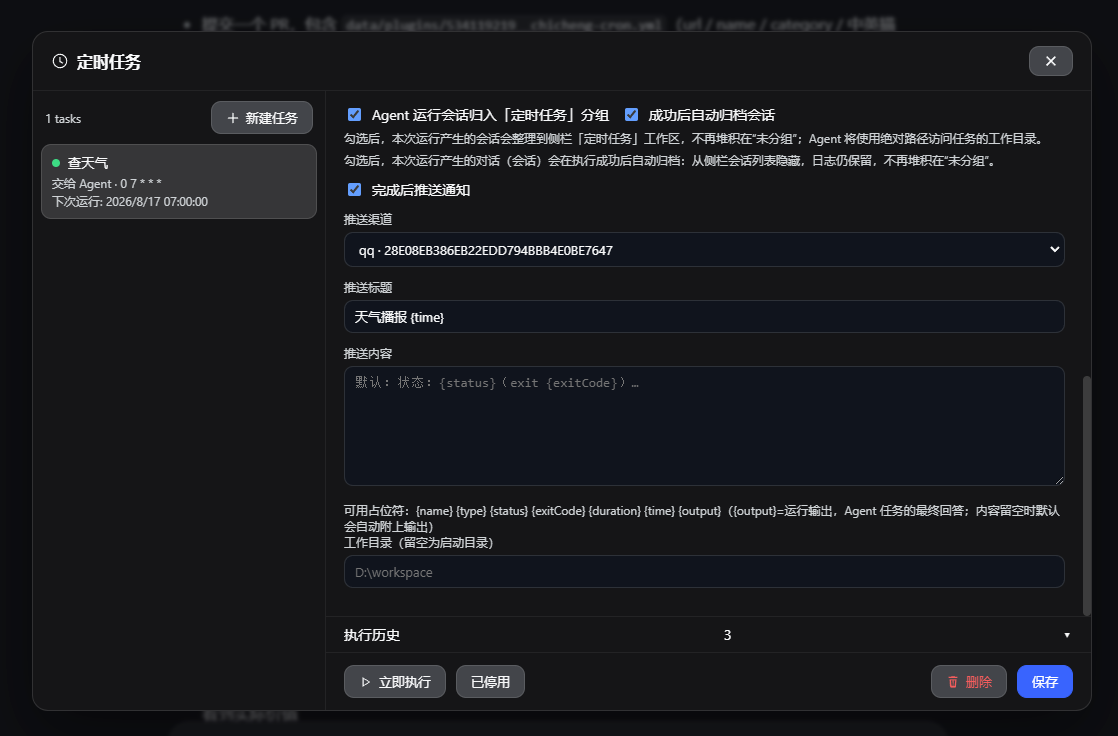
Task: Click the 推送内容 textarea resize grip
Action: (1059, 480)
